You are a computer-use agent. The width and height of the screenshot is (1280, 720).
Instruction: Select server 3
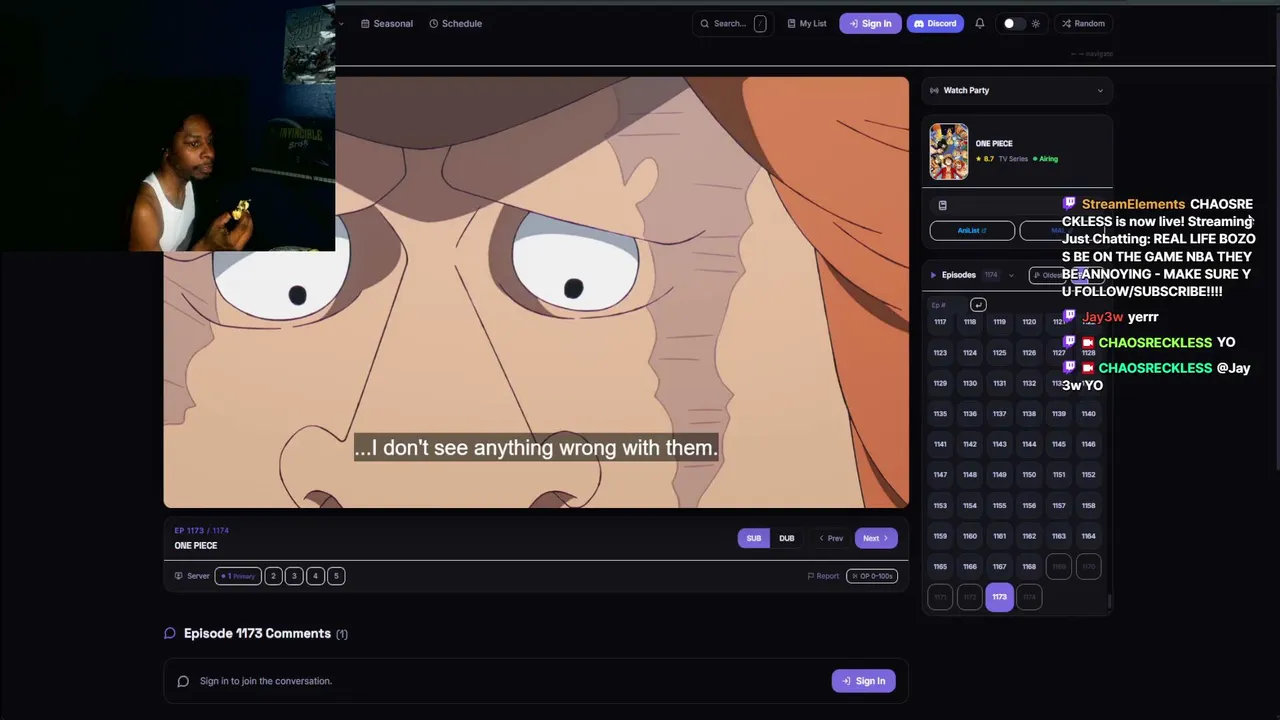(x=294, y=576)
